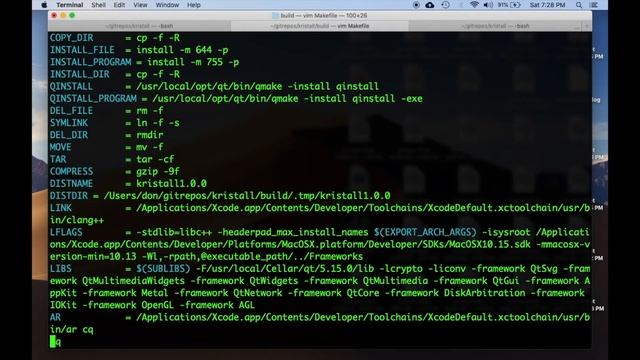Click the COMPRESS variable name

[71, 171]
